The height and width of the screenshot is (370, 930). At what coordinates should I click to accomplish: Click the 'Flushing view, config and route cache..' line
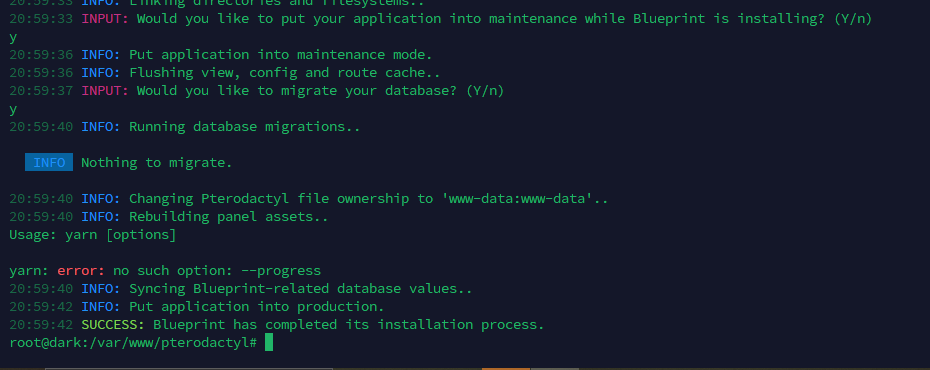(285, 73)
